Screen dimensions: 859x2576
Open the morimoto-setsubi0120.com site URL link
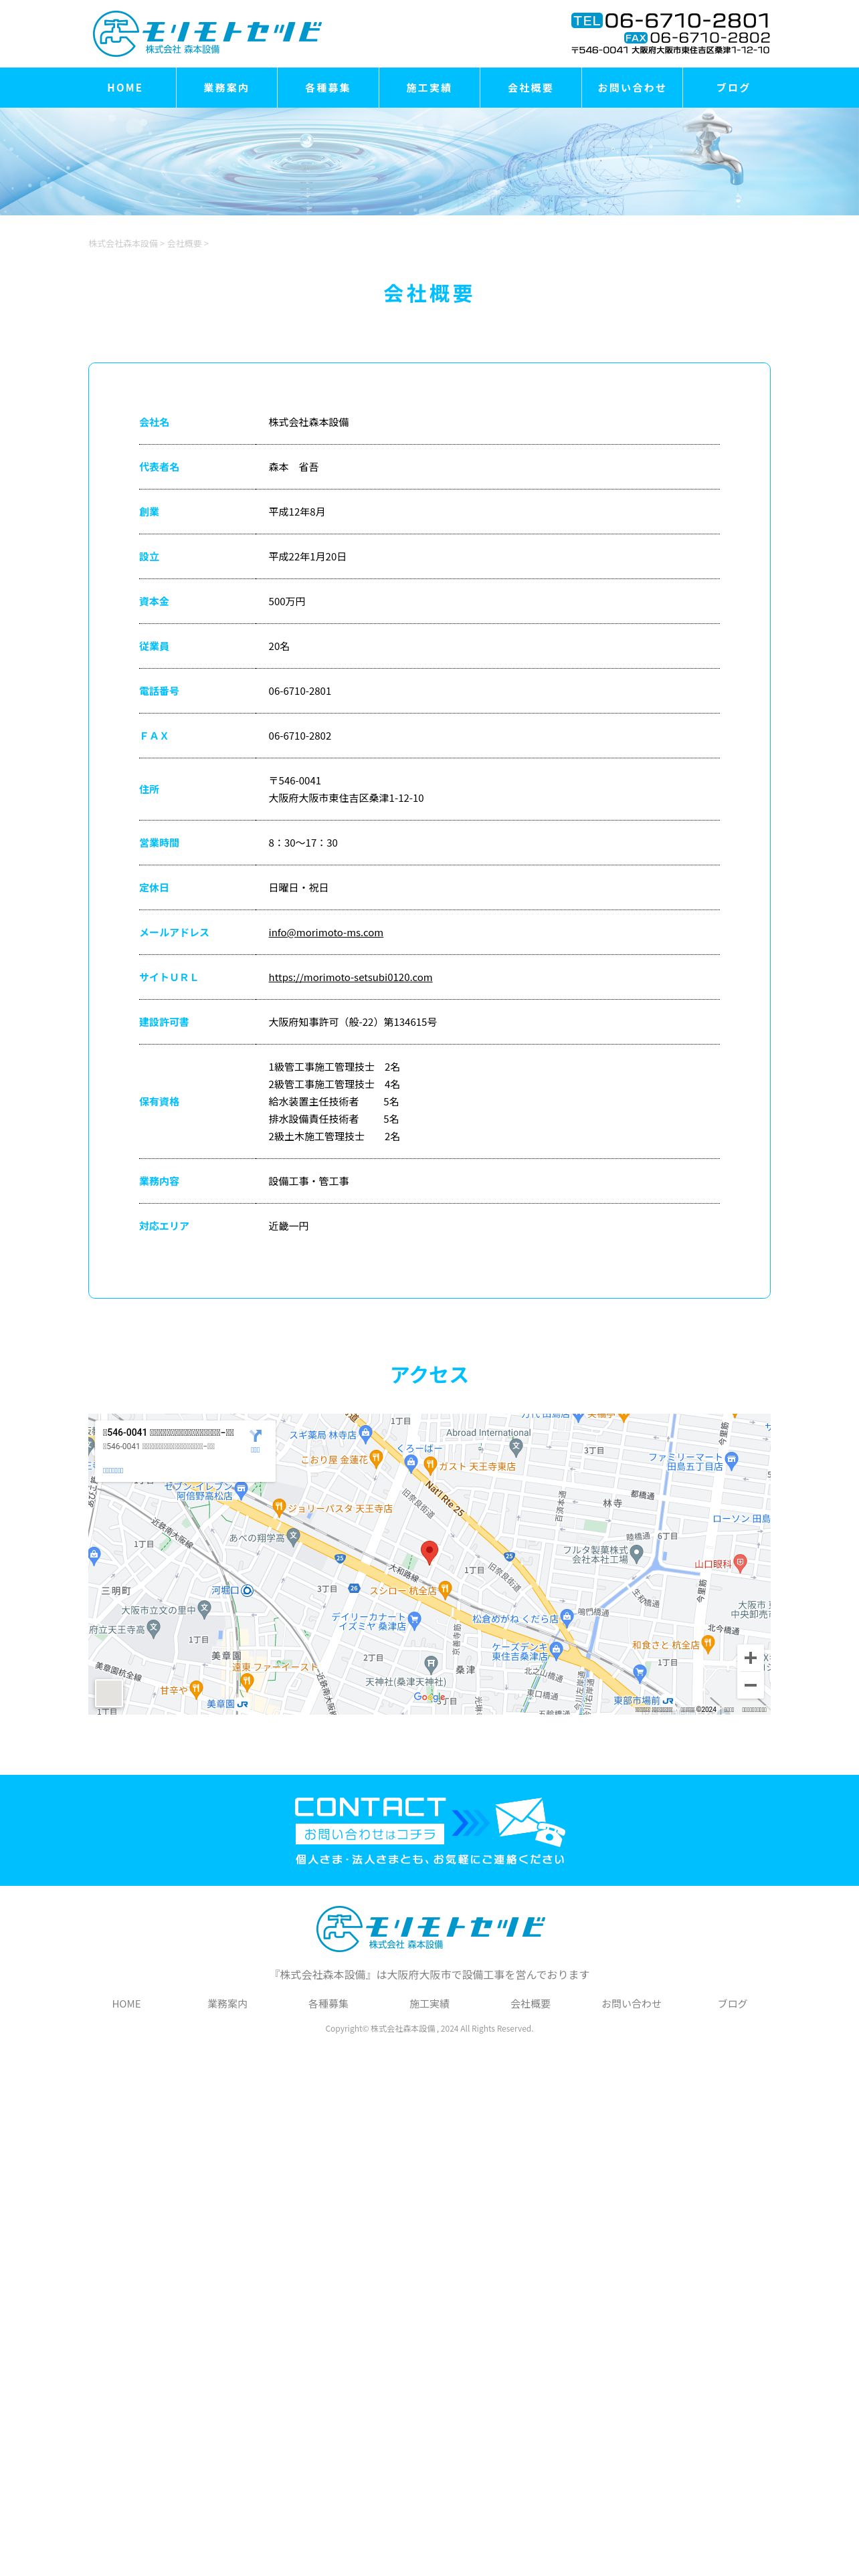(350, 977)
